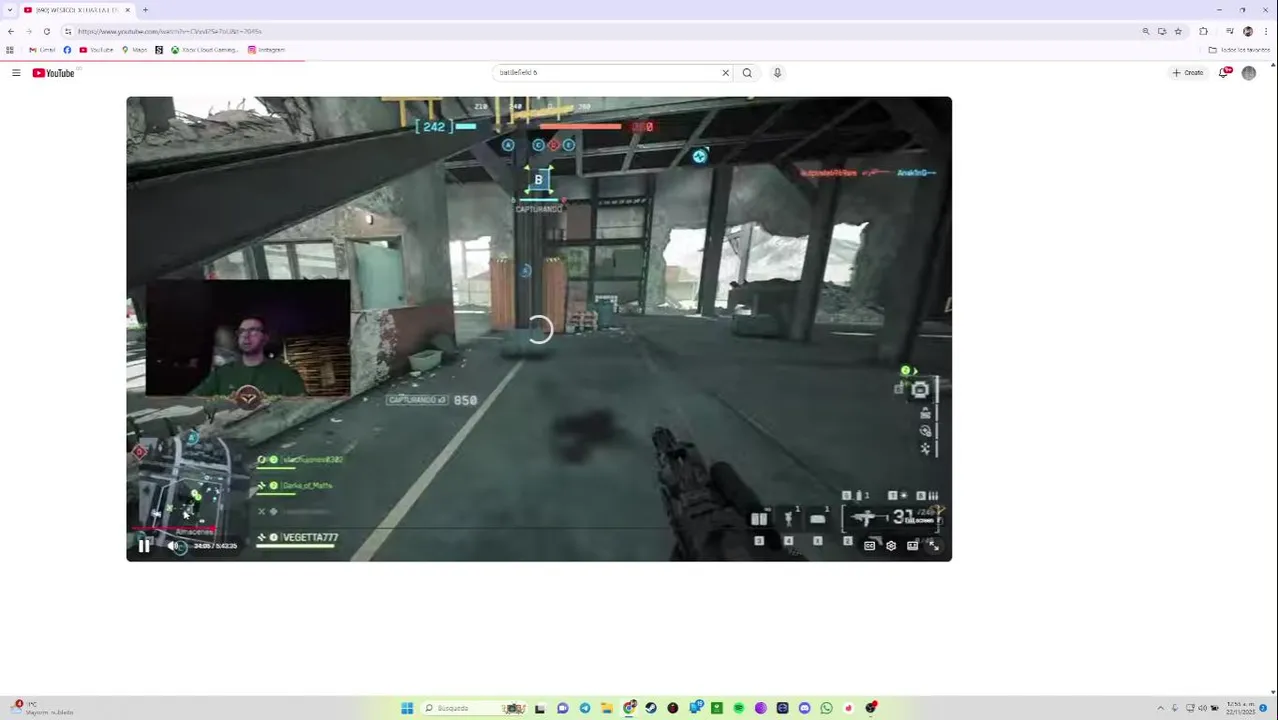Mute the video volume
This screenshot has width=1278, height=720.
click(x=174, y=546)
